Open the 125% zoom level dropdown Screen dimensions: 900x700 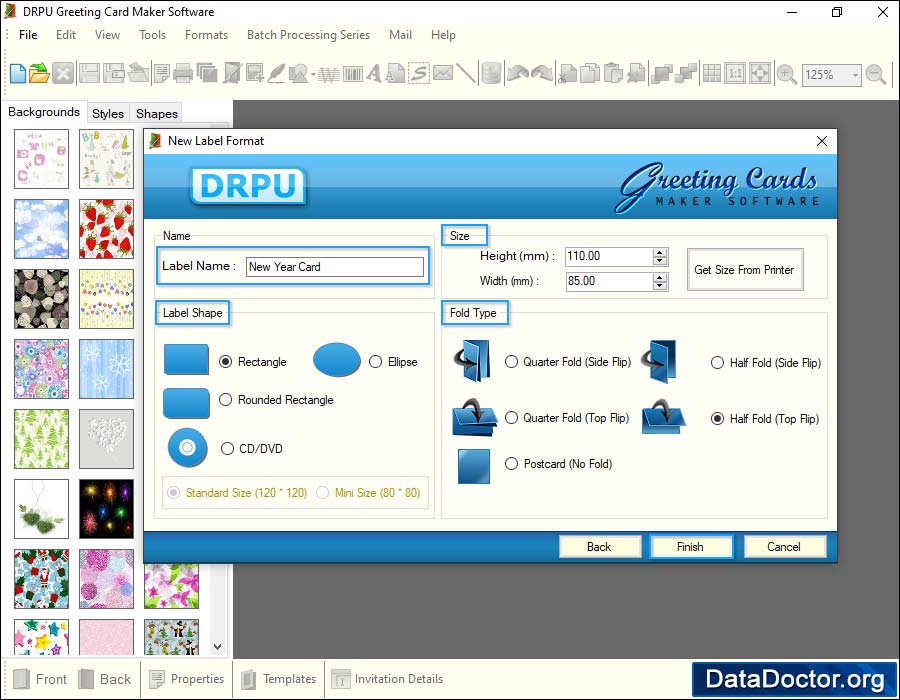[855, 75]
